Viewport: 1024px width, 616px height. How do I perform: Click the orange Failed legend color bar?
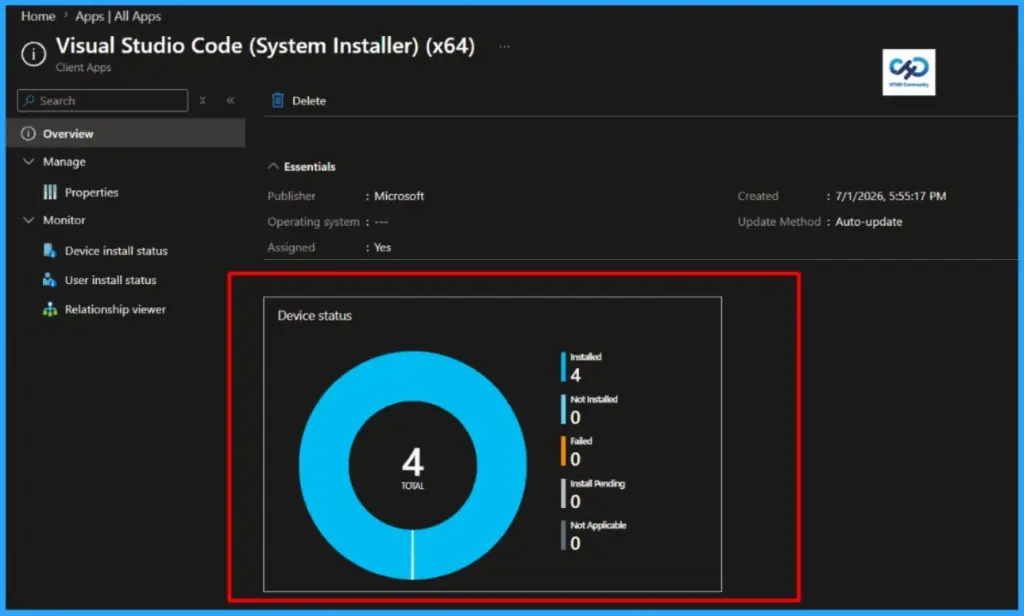563,451
